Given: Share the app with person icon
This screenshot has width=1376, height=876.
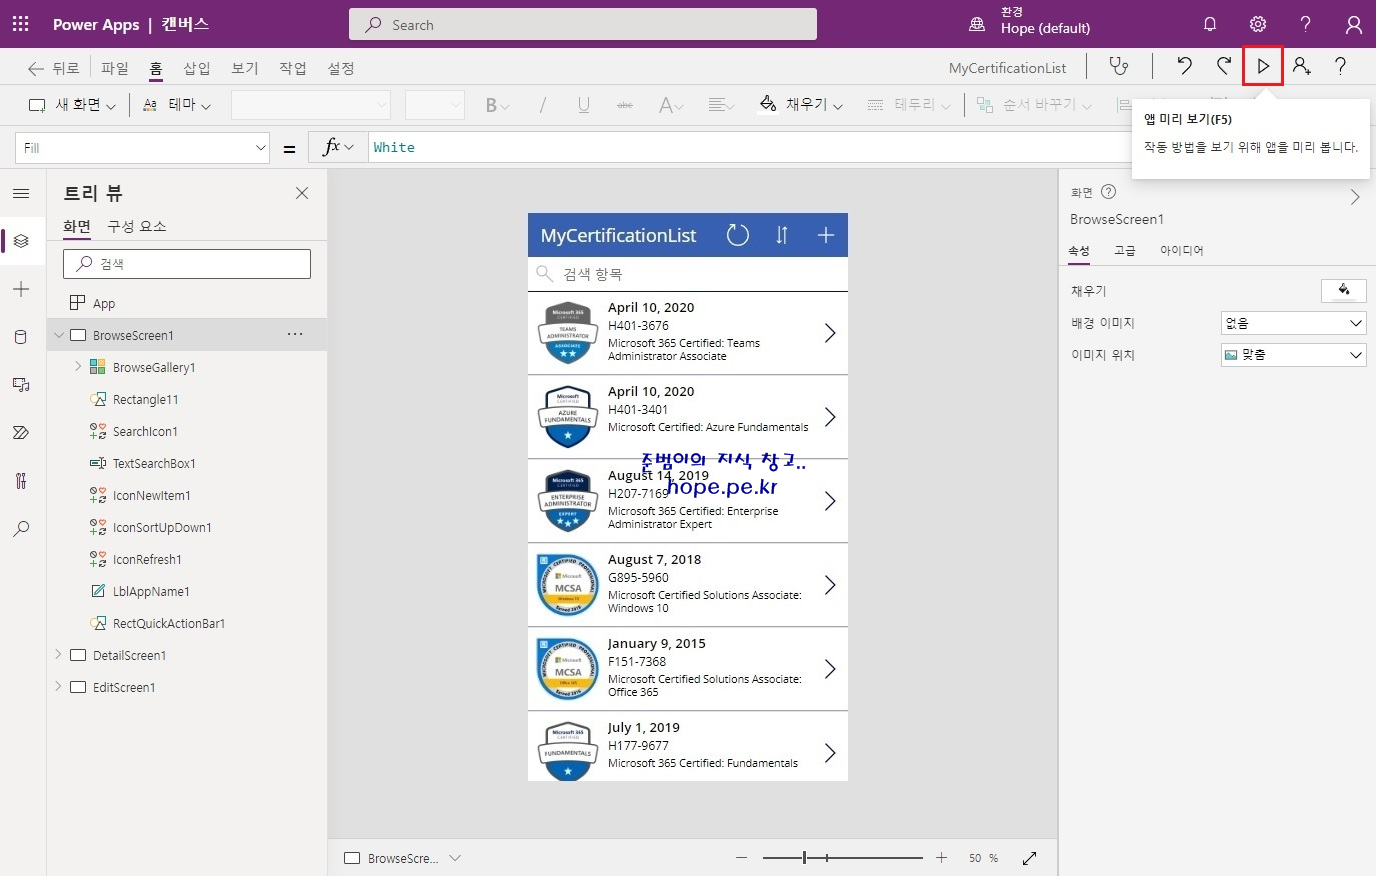Looking at the screenshot, I should pos(1302,67).
